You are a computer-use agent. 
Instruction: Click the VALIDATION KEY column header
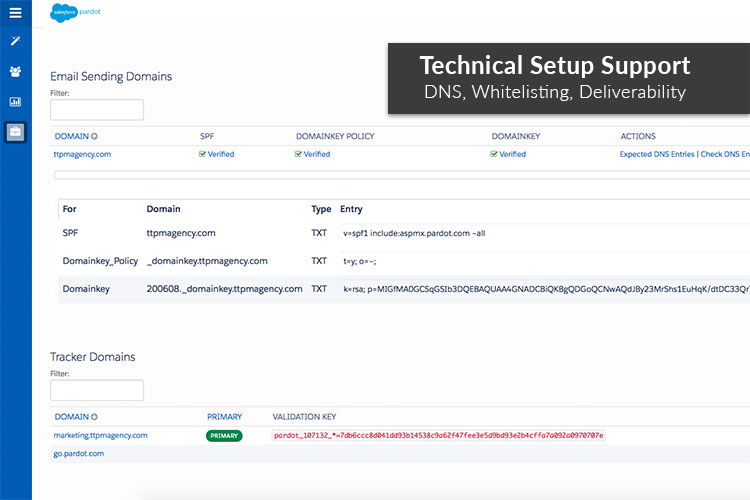pos(304,417)
